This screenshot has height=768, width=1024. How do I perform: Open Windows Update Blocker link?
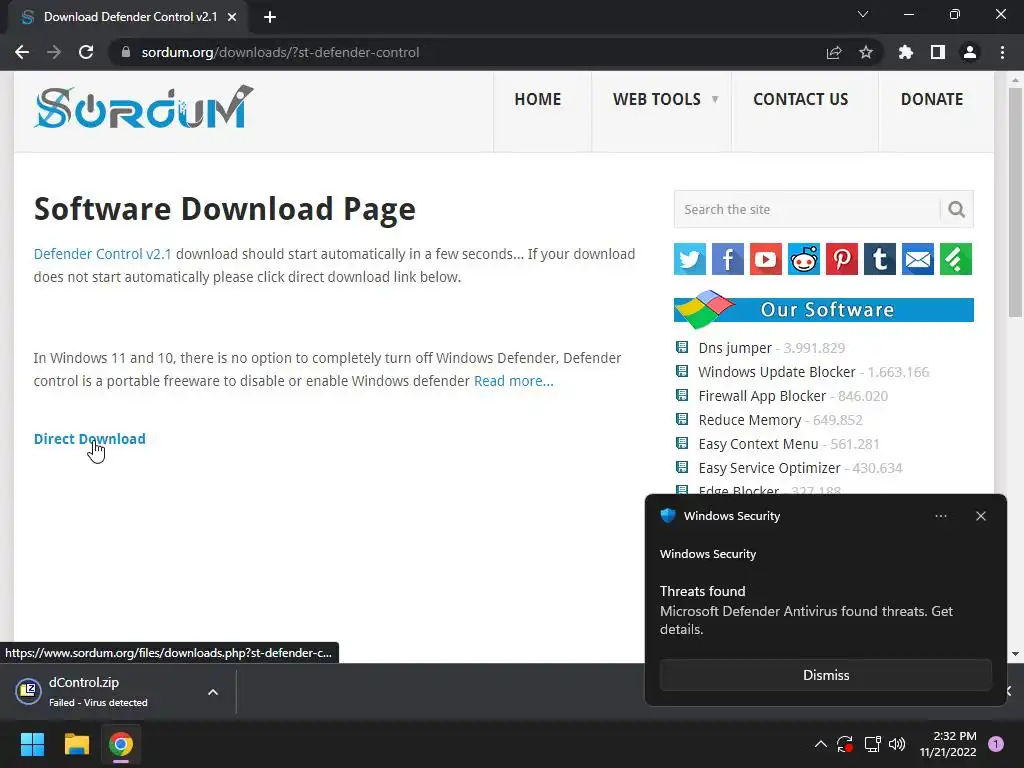pos(776,372)
